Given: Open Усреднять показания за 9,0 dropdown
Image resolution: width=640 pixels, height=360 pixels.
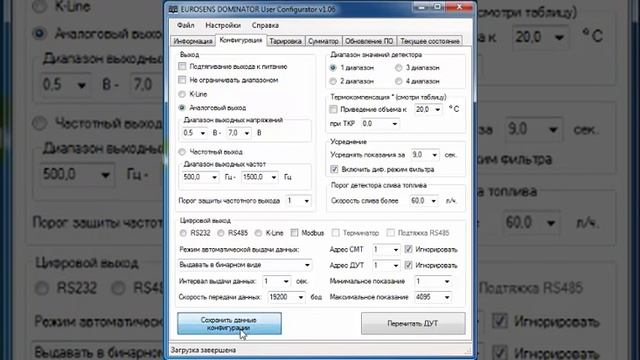Looking at the screenshot, I should (x=425, y=155).
